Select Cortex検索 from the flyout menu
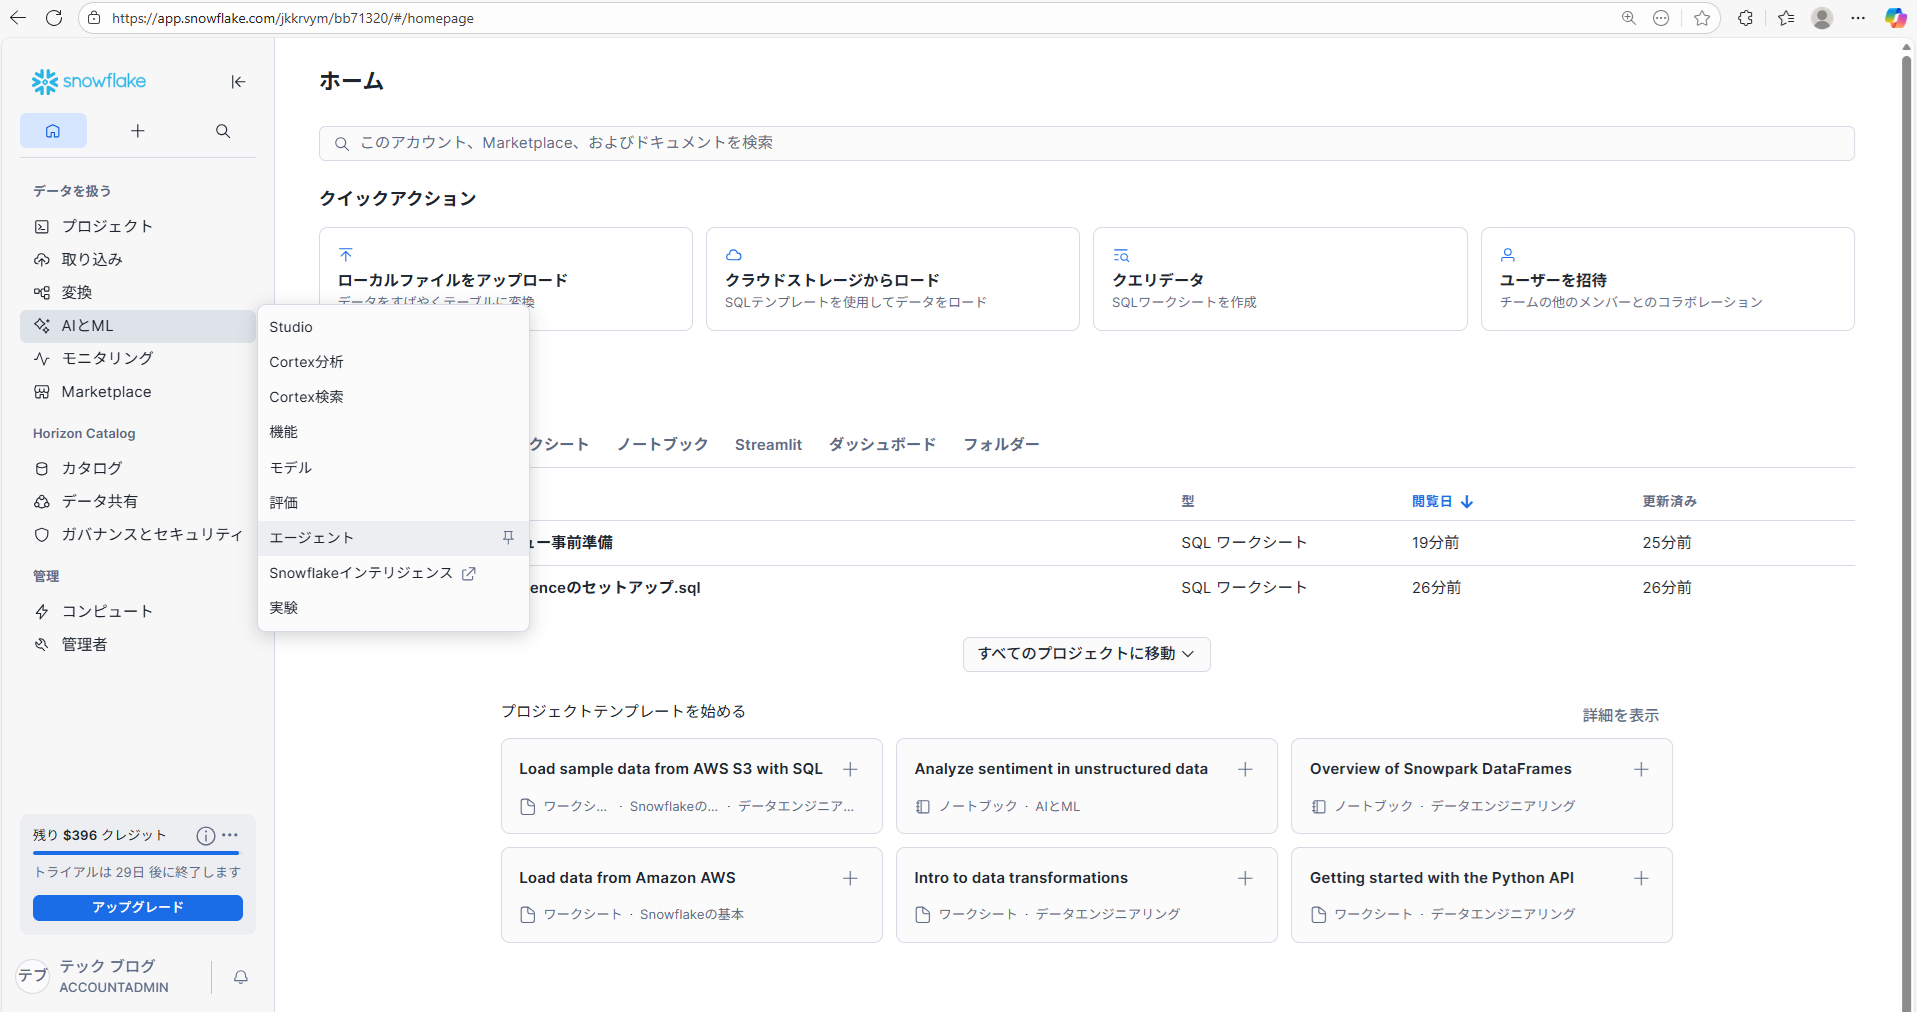 (x=393, y=397)
